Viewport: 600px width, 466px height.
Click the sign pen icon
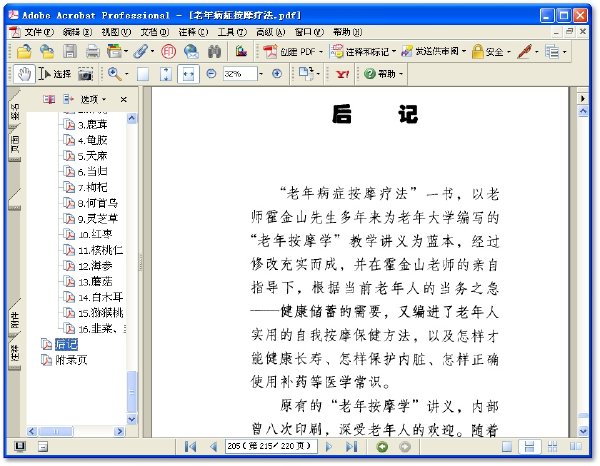coord(525,52)
